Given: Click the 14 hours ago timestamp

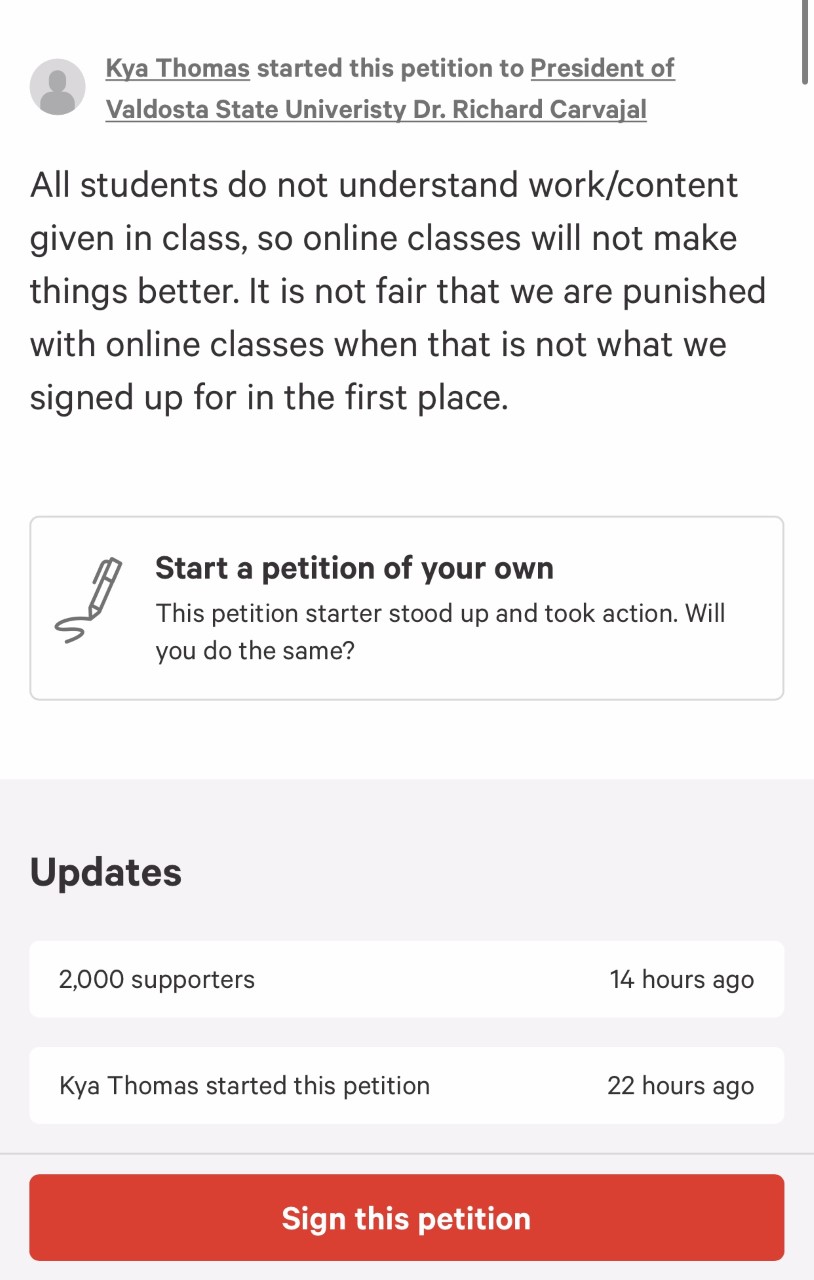Looking at the screenshot, I should coord(682,979).
